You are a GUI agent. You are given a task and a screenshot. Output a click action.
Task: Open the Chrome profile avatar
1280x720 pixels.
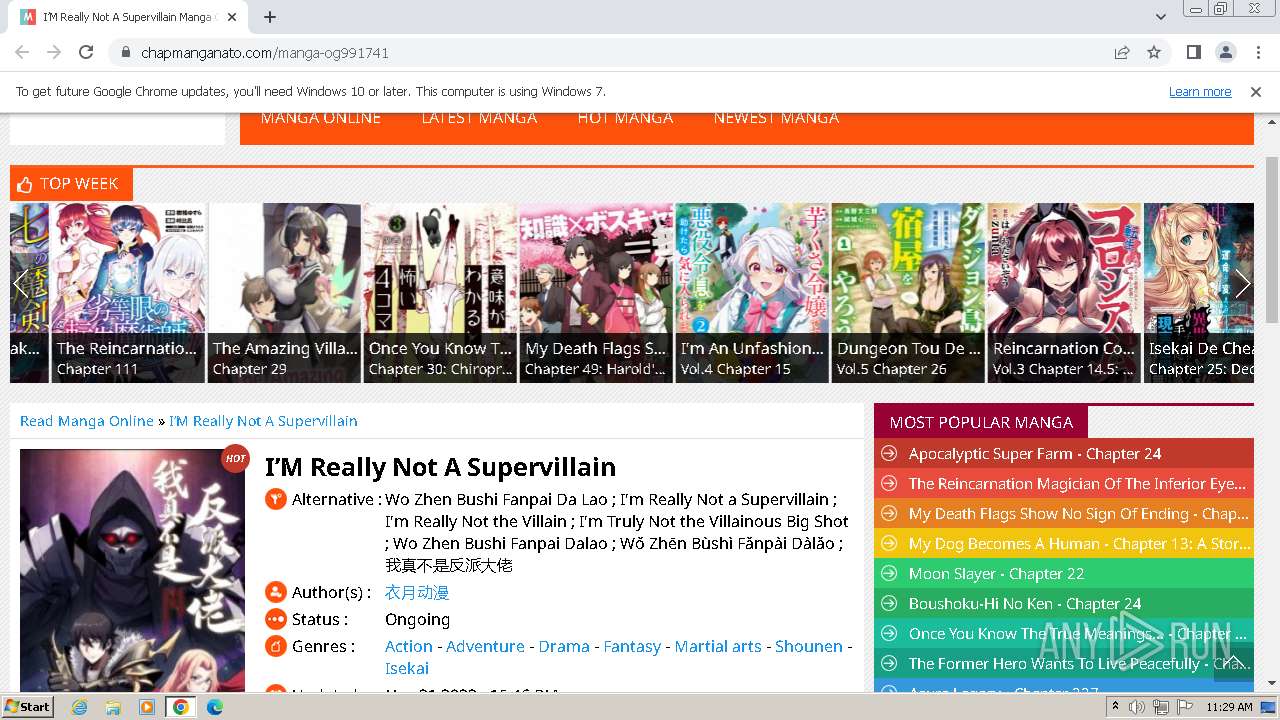(x=1226, y=52)
